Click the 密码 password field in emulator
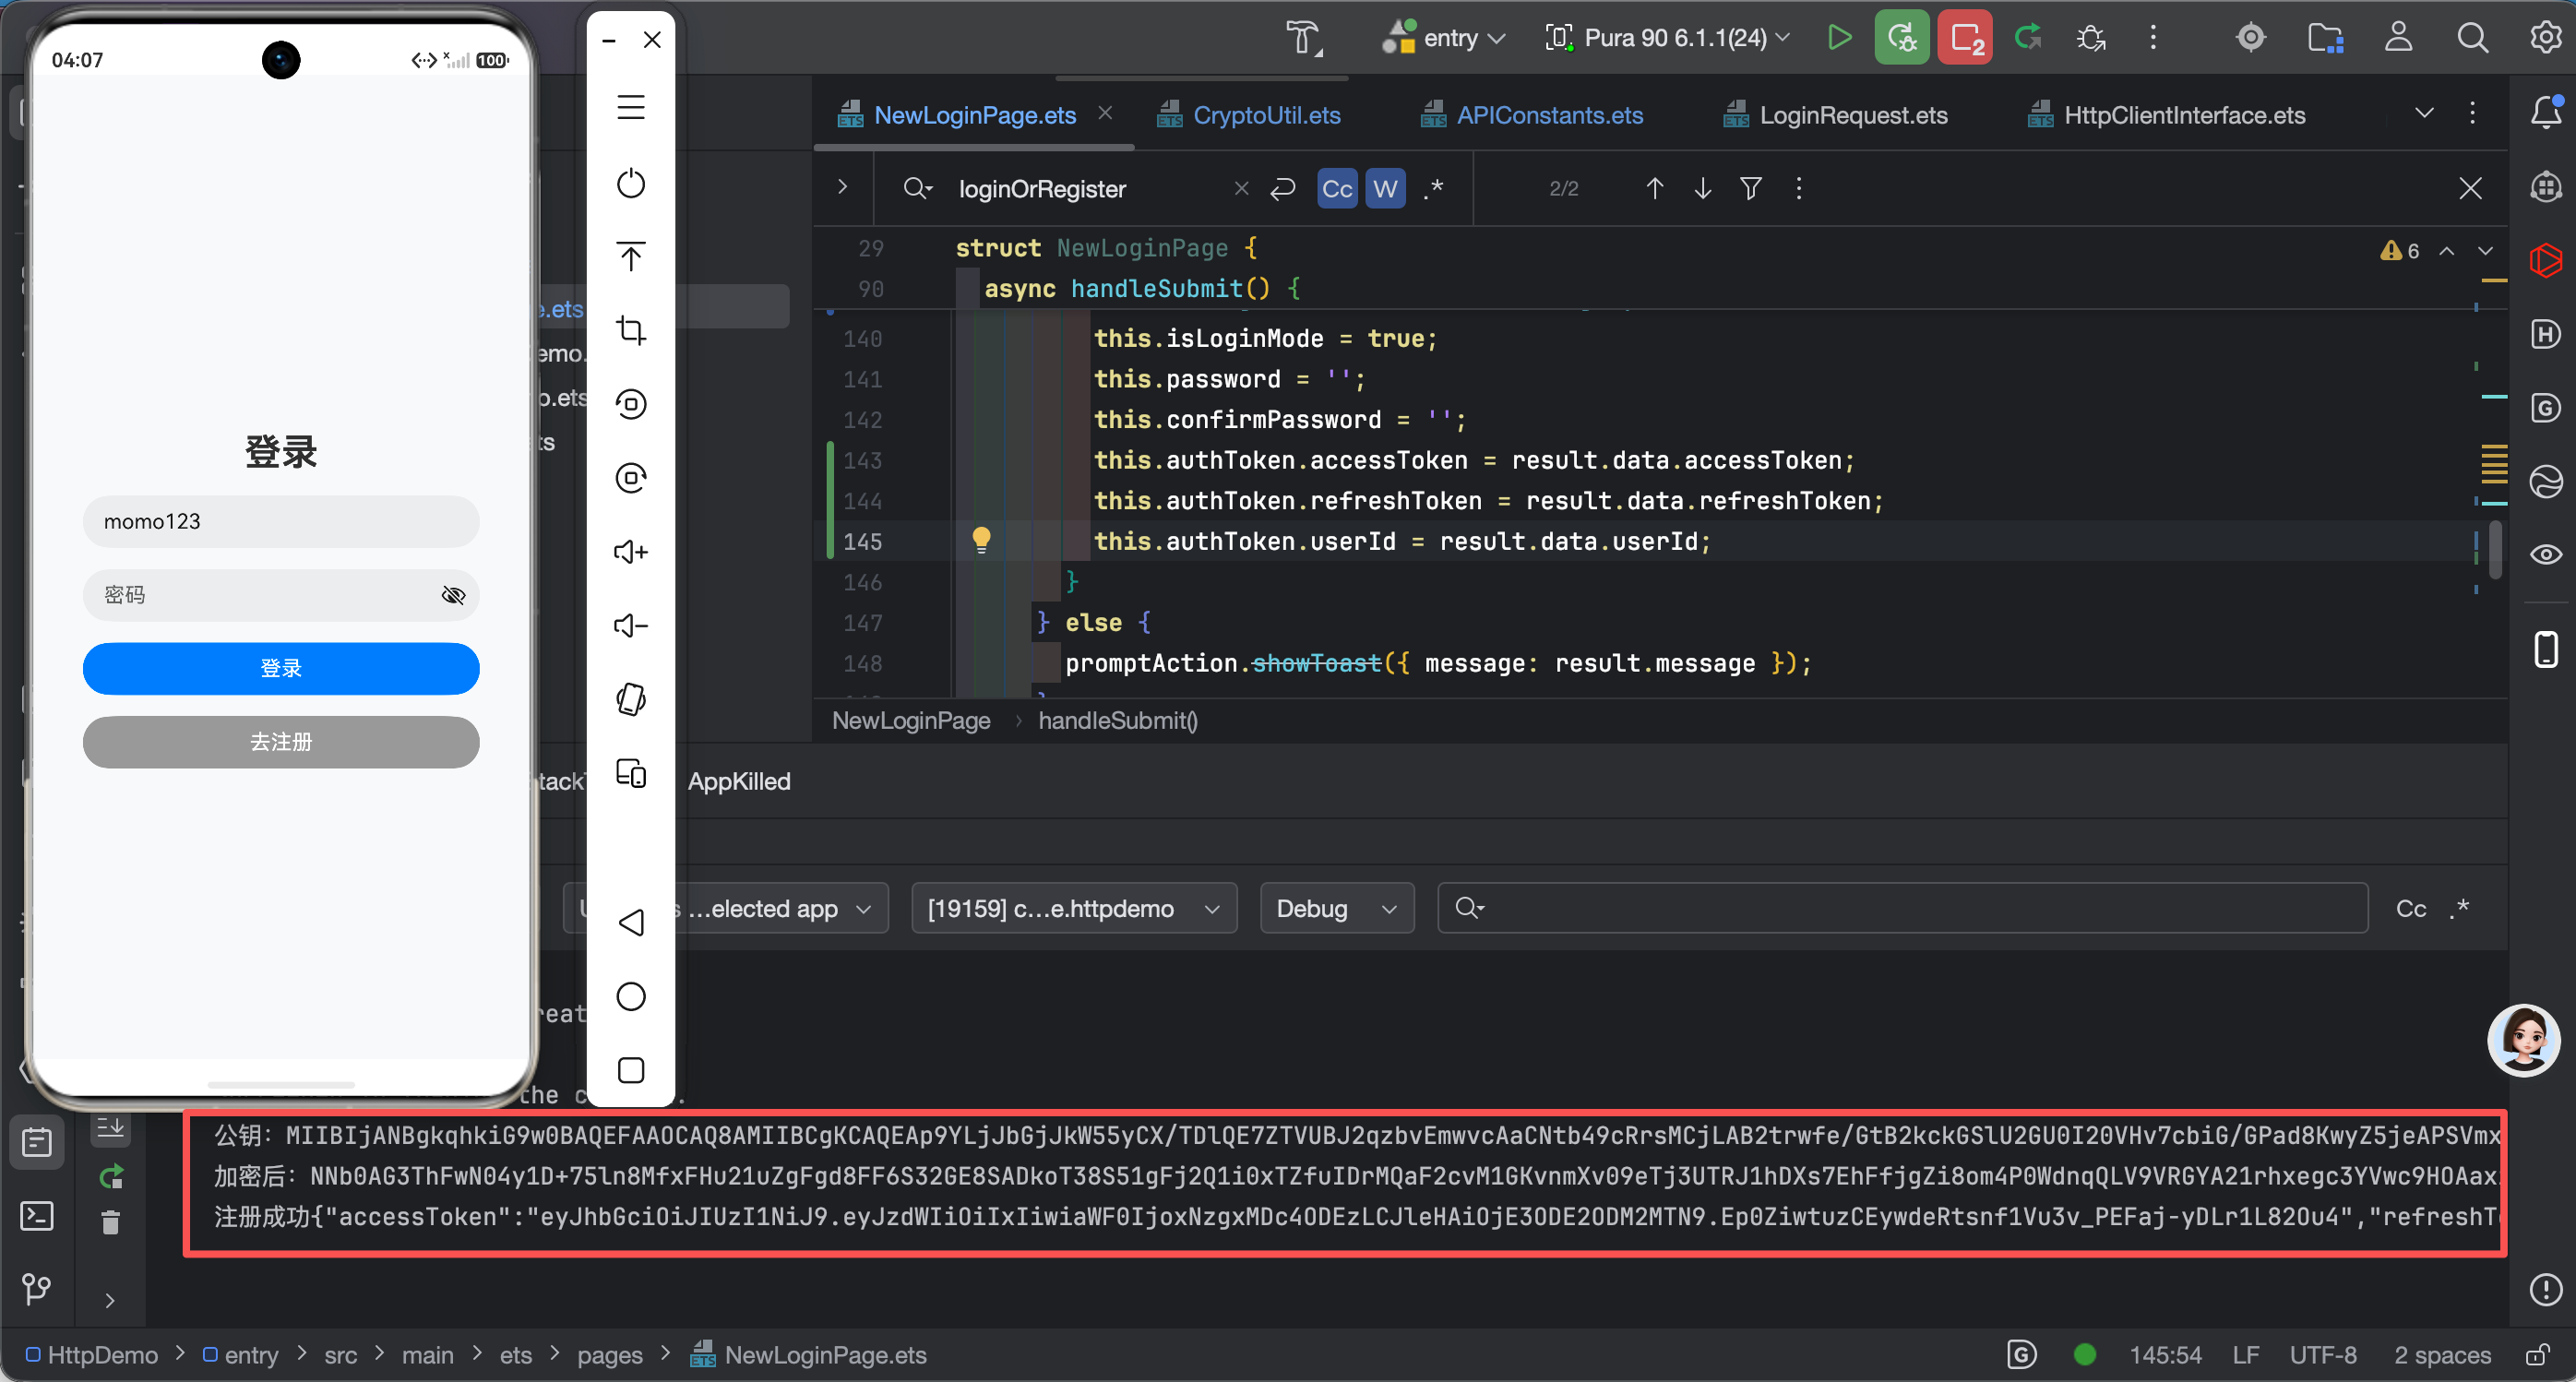Viewport: 2576px width, 1382px height. 281,595
